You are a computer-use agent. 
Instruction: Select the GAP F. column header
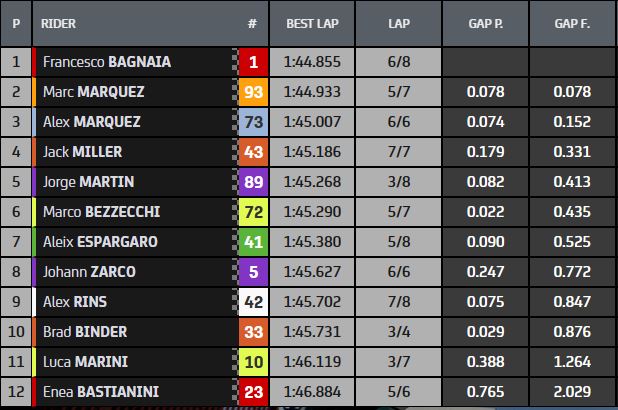click(x=573, y=22)
